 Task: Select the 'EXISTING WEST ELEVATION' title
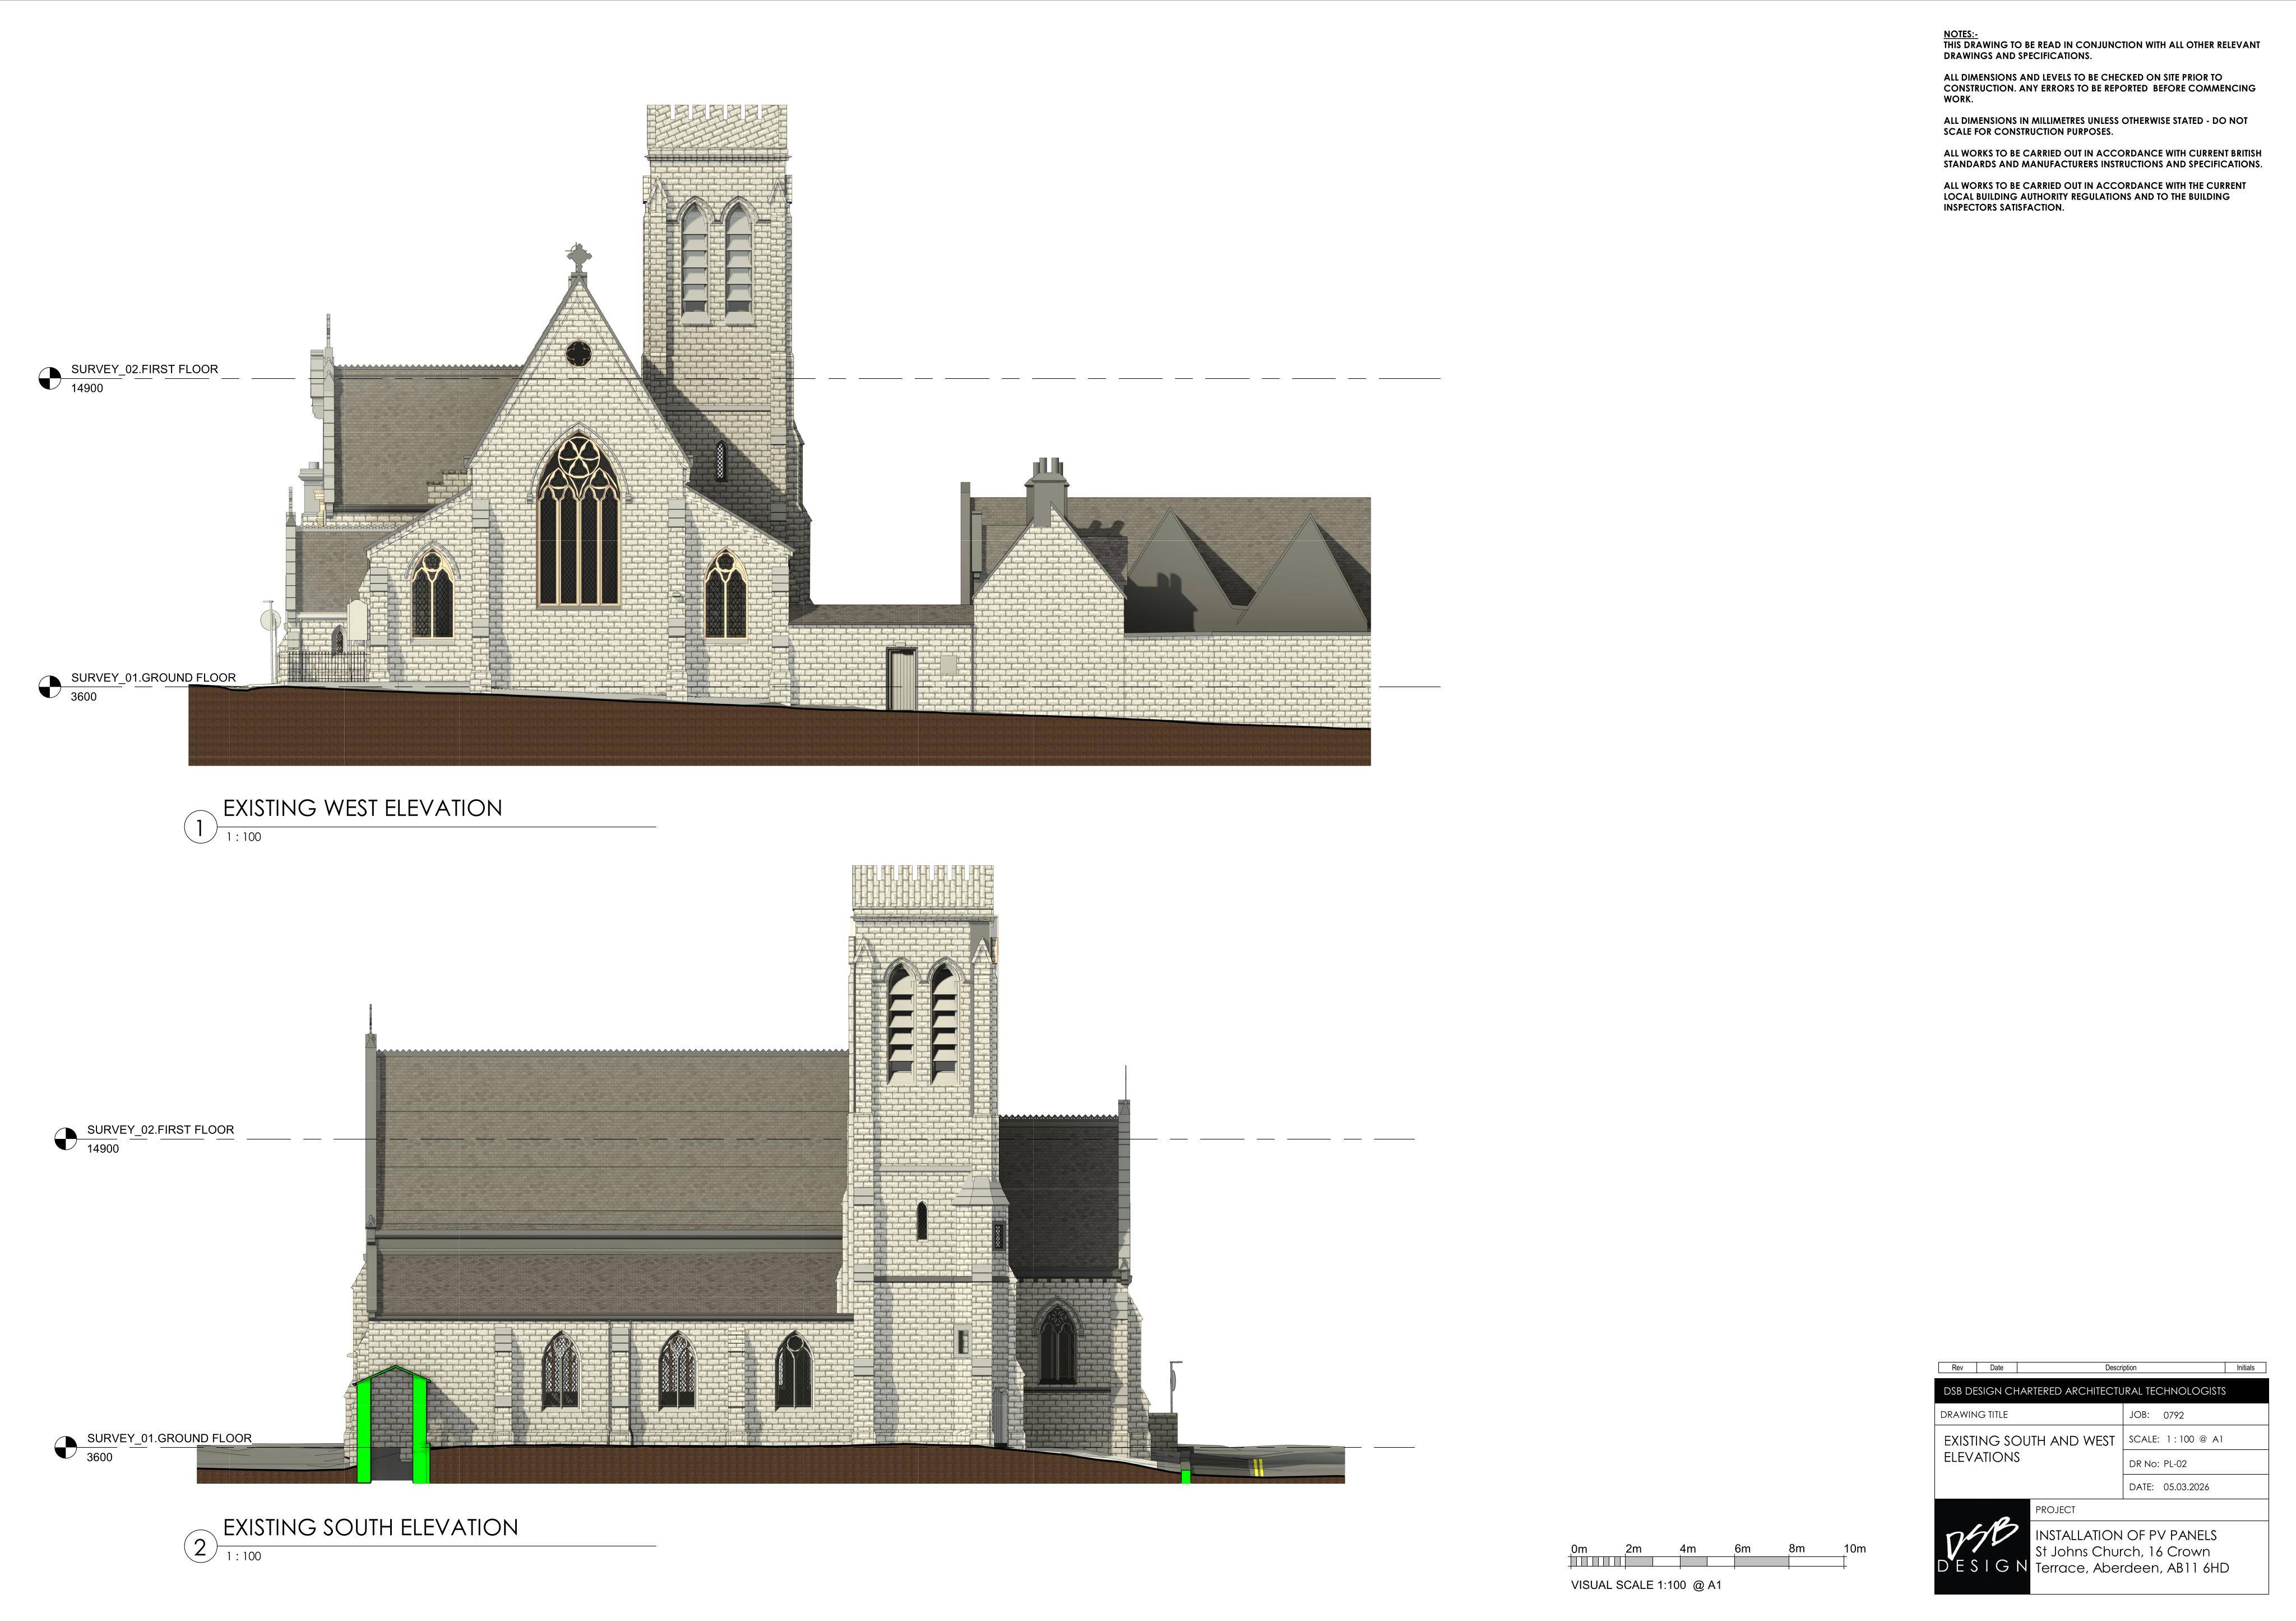[x=362, y=808]
